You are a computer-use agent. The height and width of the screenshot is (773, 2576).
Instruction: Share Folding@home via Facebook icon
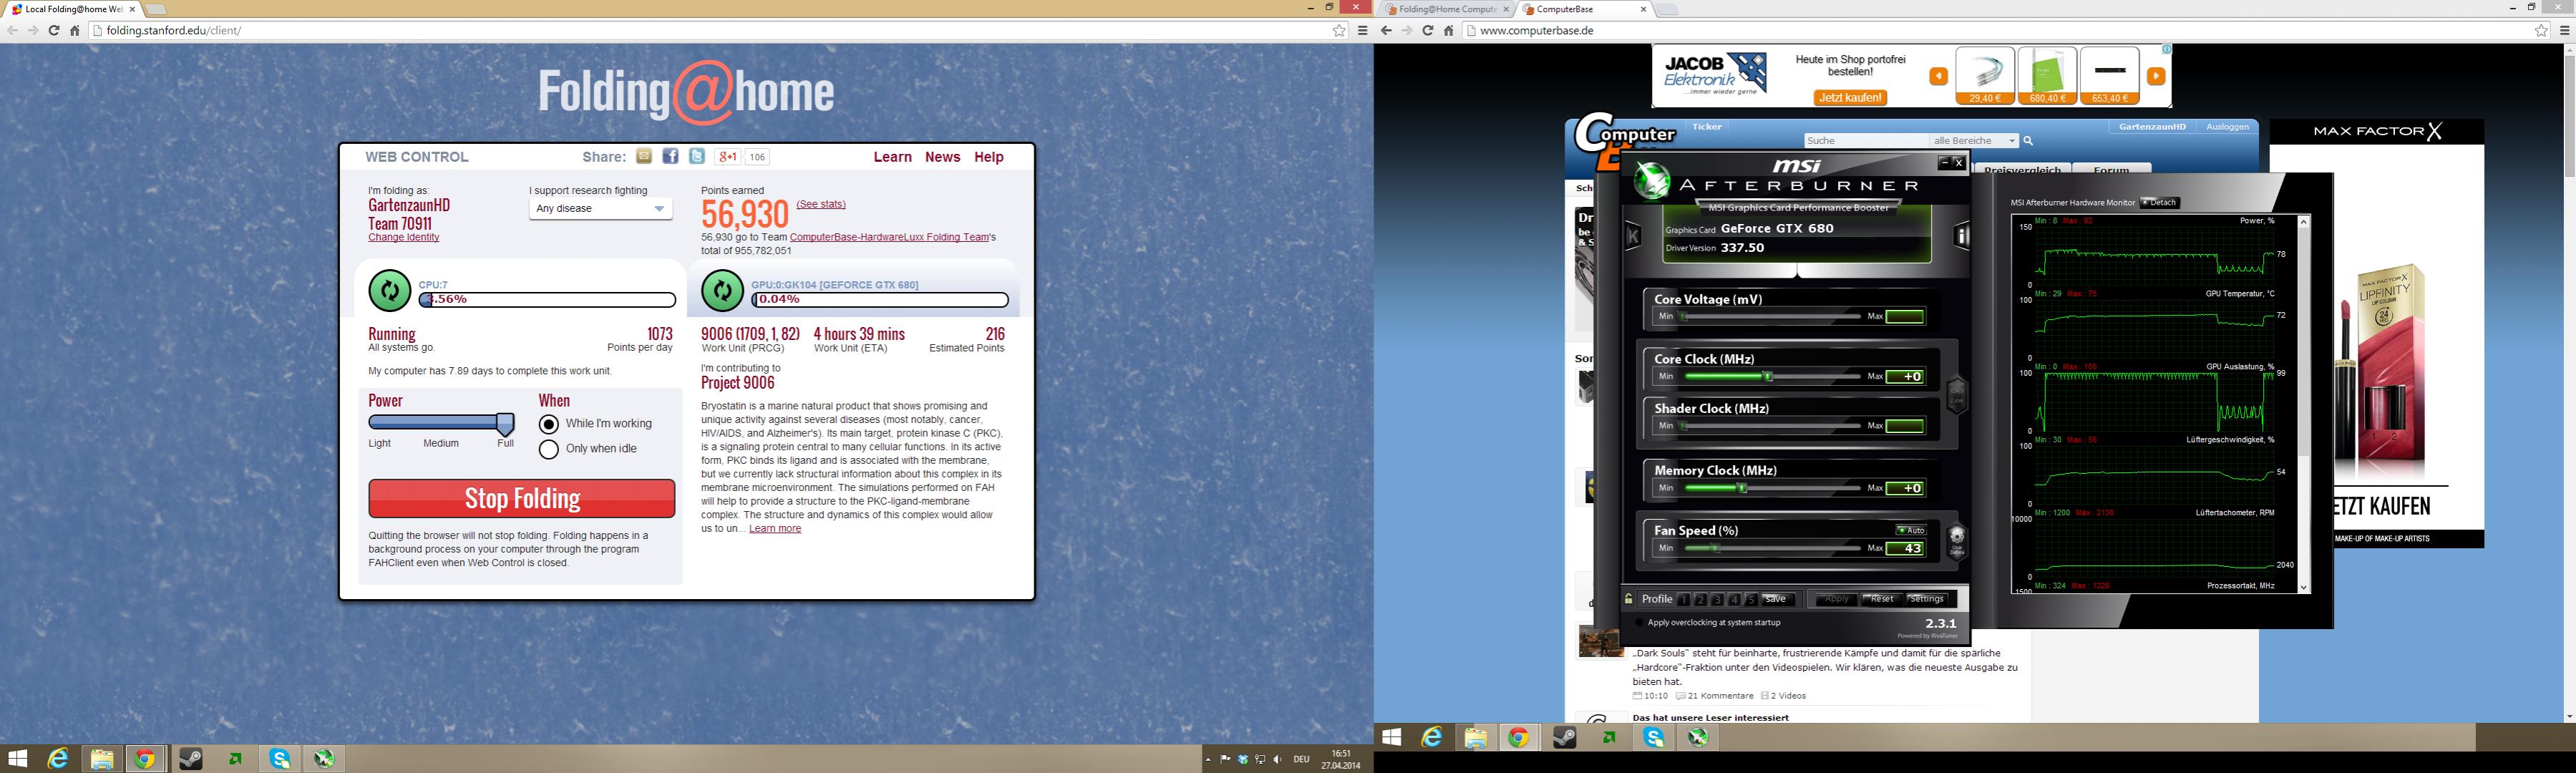(x=670, y=156)
